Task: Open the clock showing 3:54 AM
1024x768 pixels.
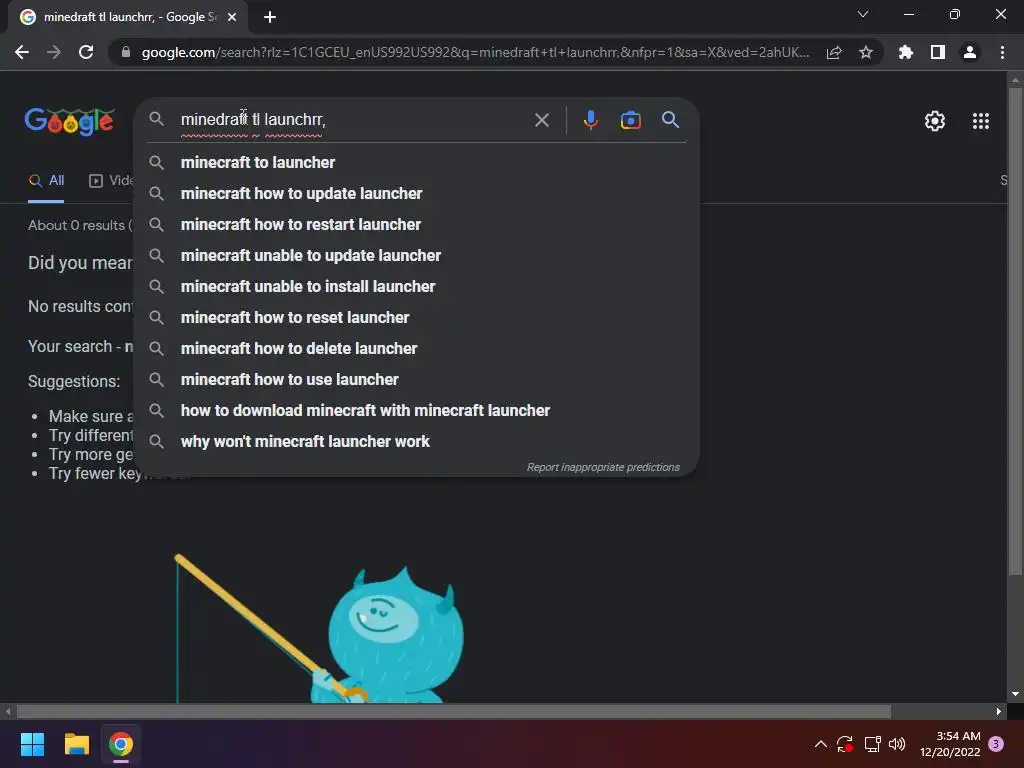Action: click(950, 744)
